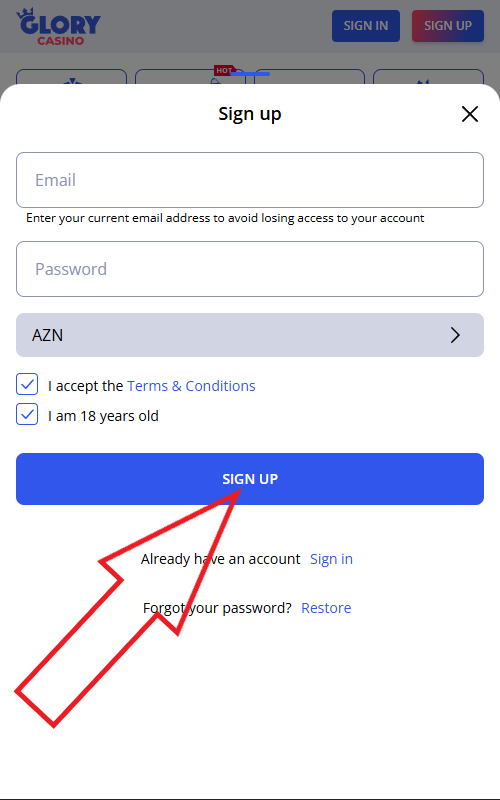Focus the Password input field

click(x=250, y=269)
